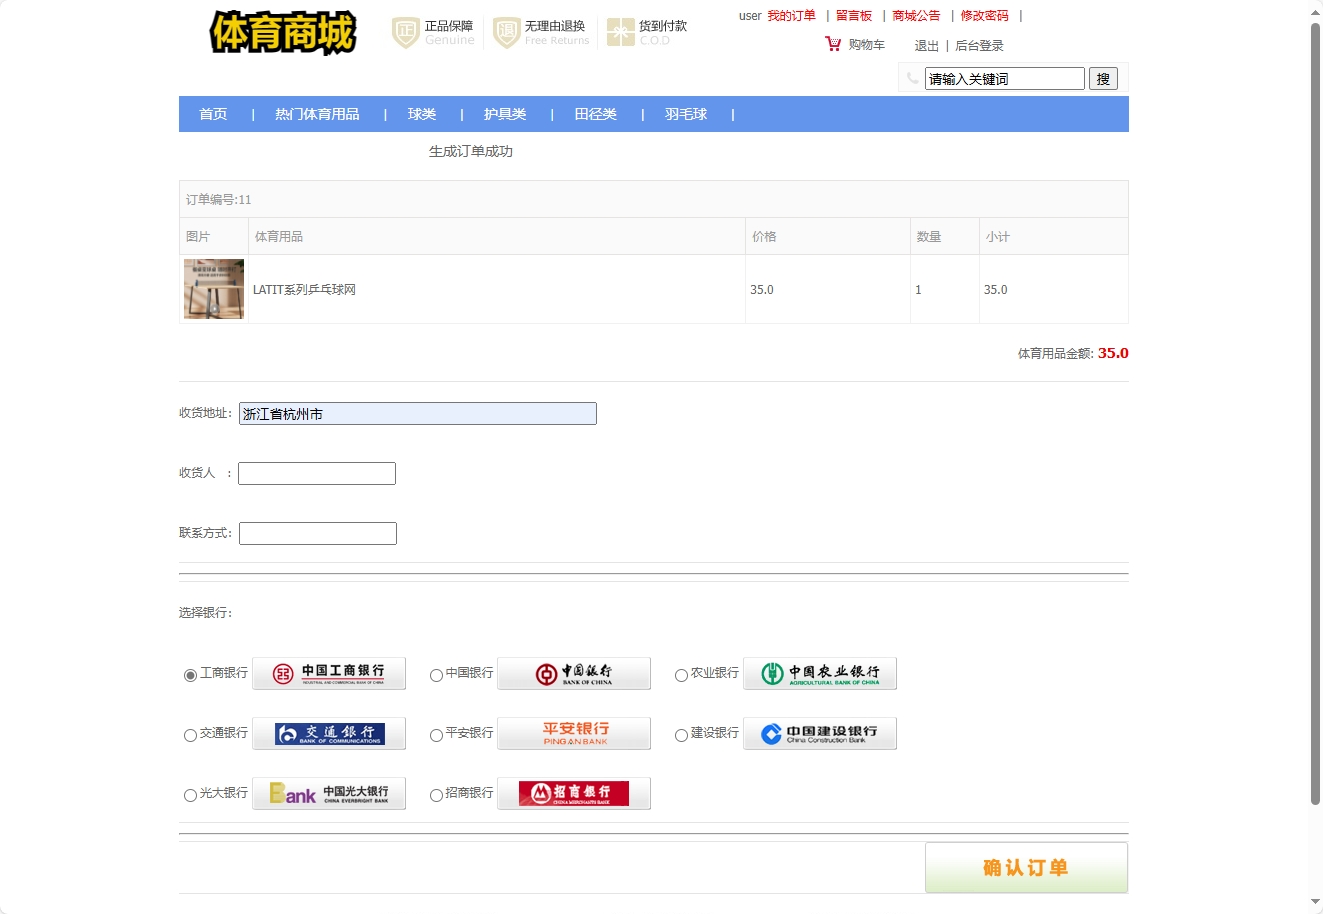Select the 建设银行 radio button

(681, 735)
